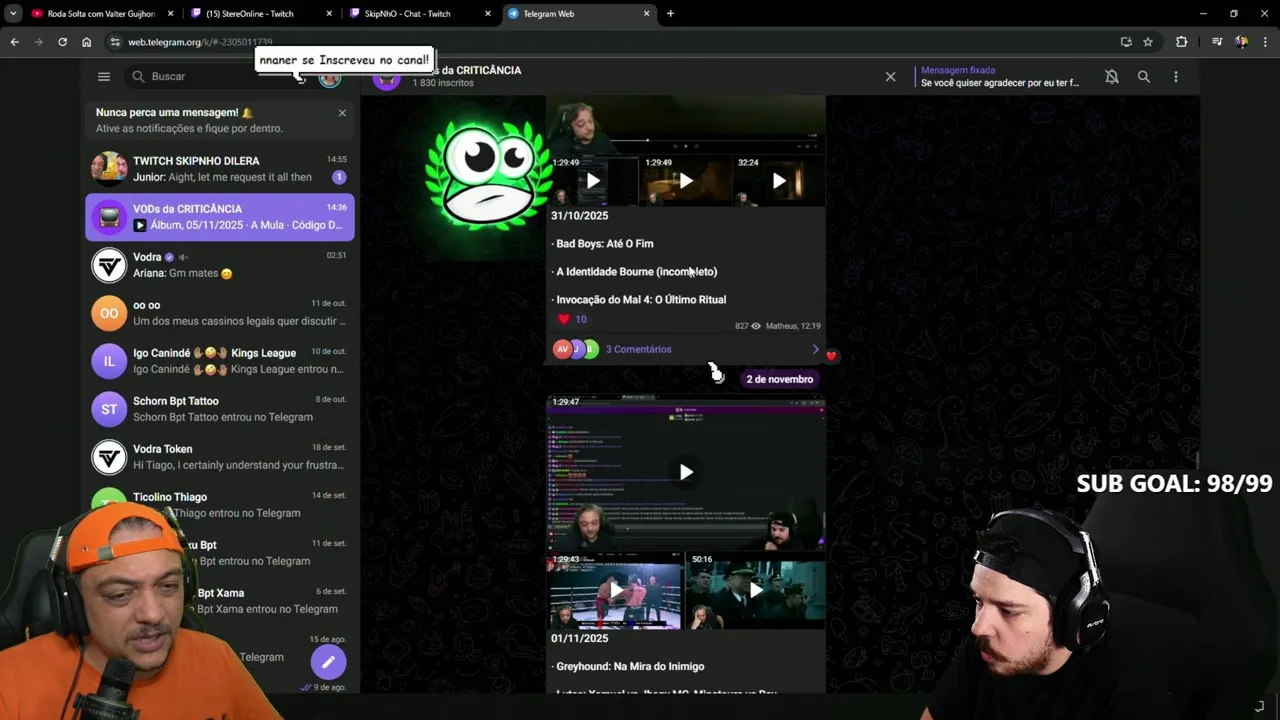The height and width of the screenshot is (720, 1280).
Task: Search inside the channel via the magnifier icon
Action: [x=1144, y=76]
